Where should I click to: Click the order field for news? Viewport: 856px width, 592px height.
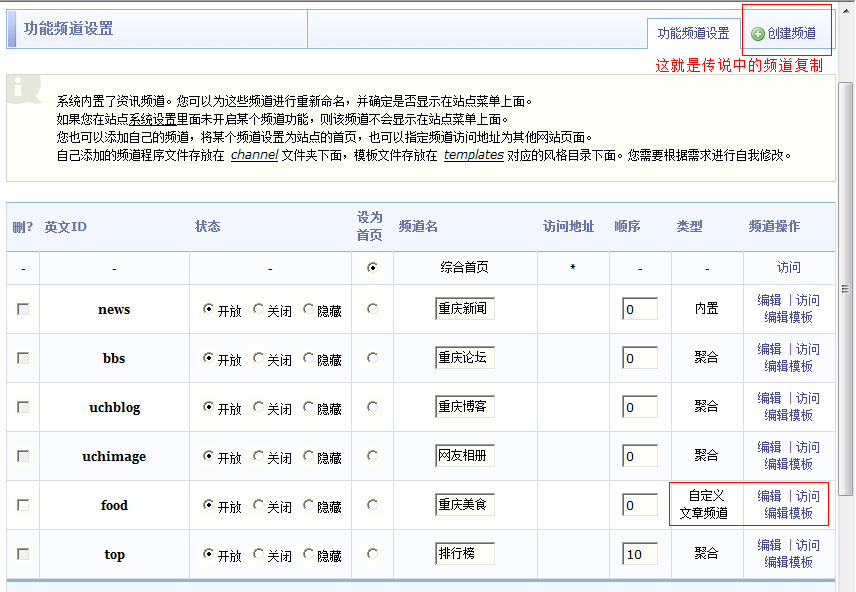click(x=640, y=309)
